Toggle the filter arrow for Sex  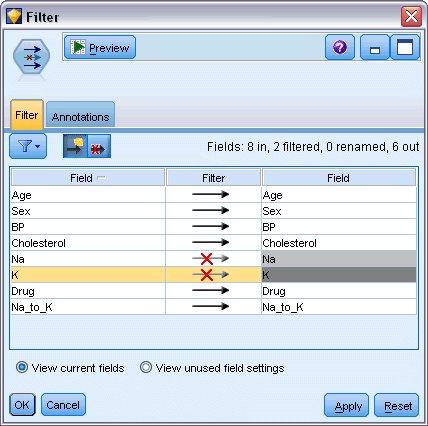(x=210, y=210)
